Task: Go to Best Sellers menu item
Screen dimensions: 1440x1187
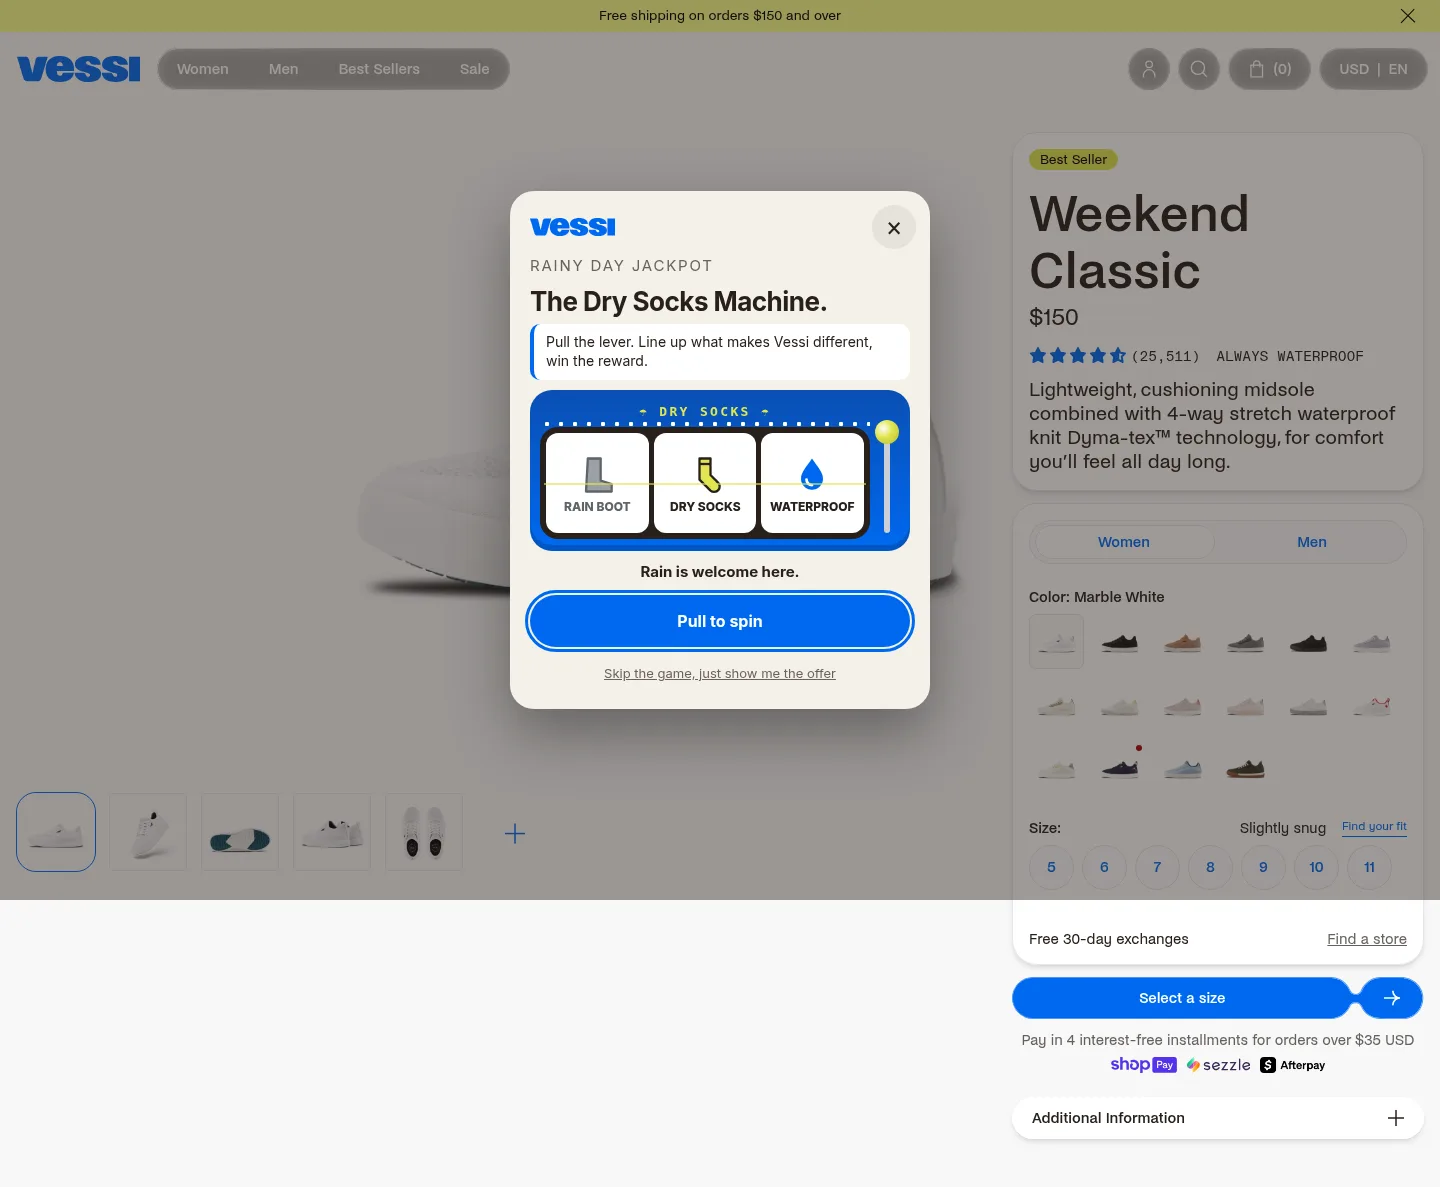Action: (379, 69)
